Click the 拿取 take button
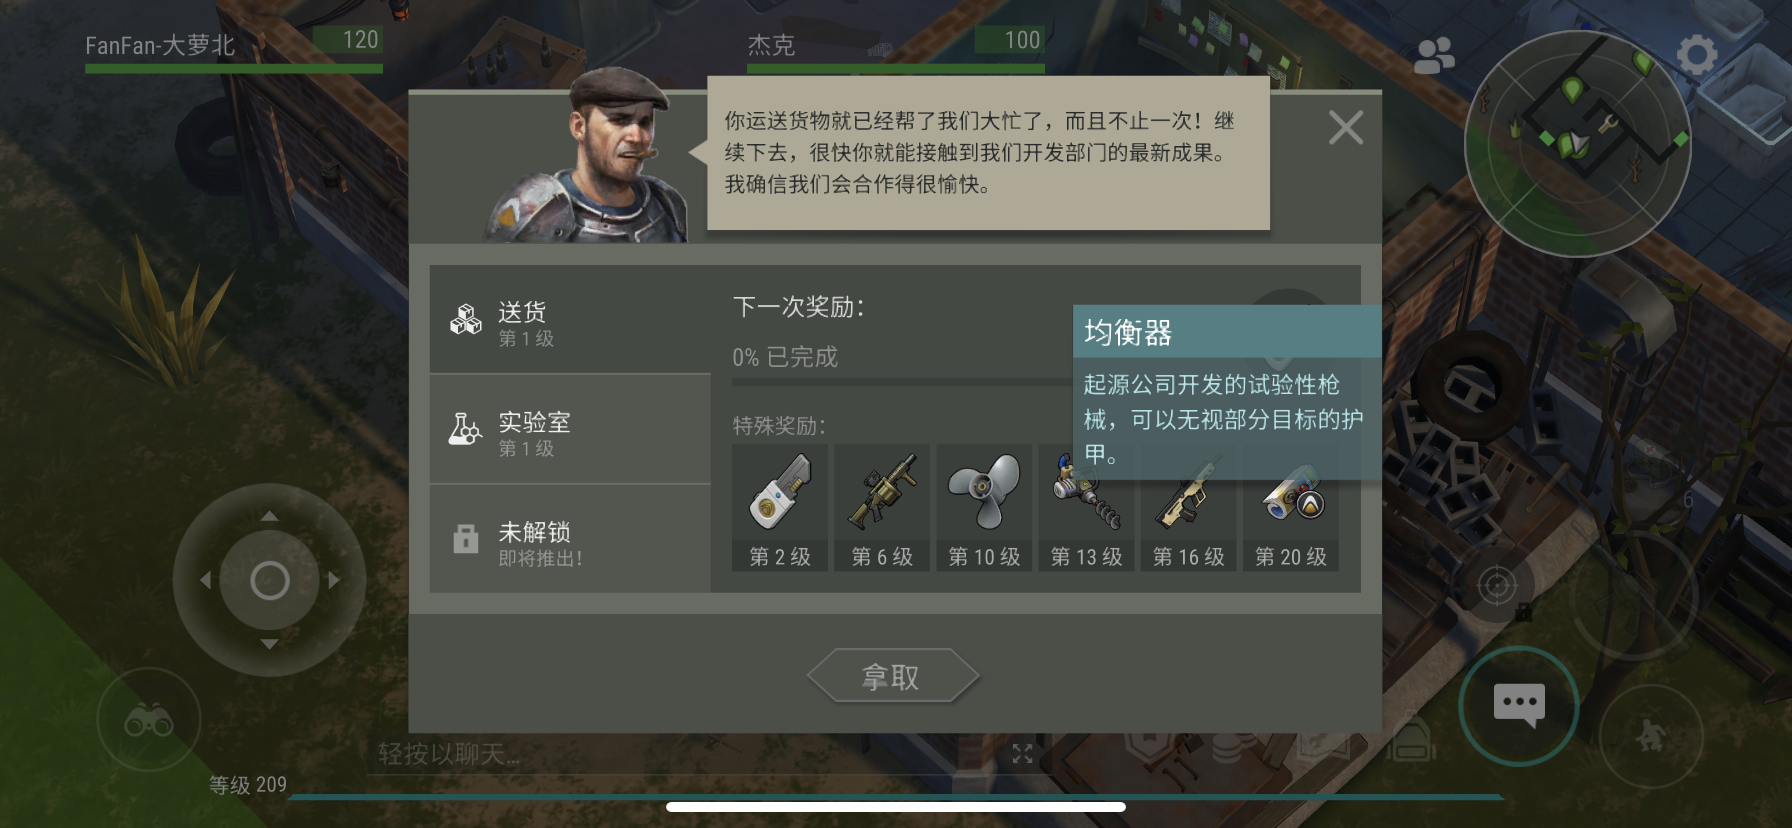The height and width of the screenshot is (828, 1792). (x=892, y=677)
